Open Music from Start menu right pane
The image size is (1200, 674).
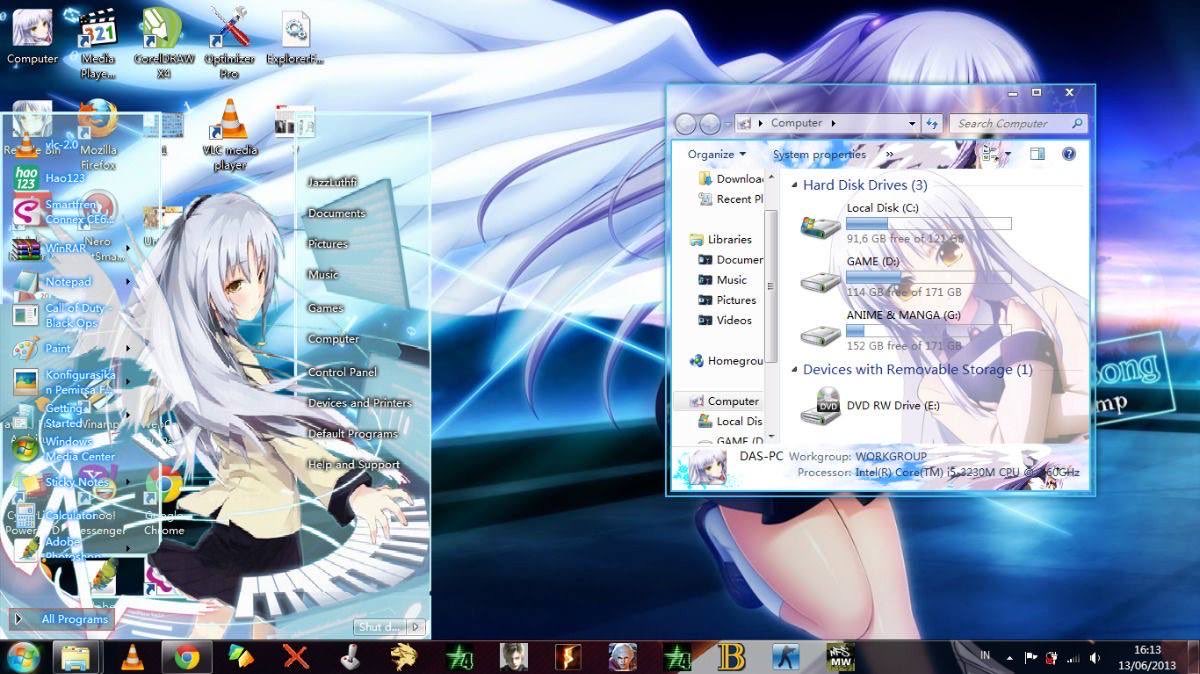point(323,274)
